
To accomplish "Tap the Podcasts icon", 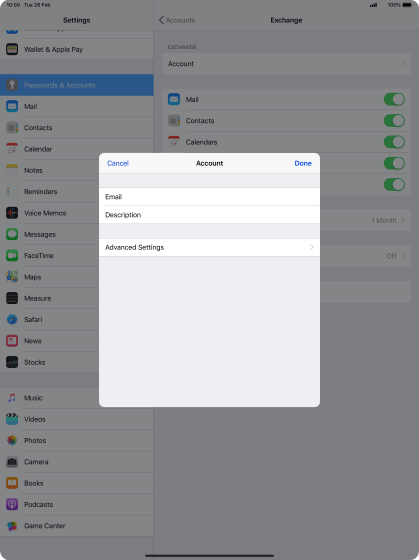I will click(12, 504).
